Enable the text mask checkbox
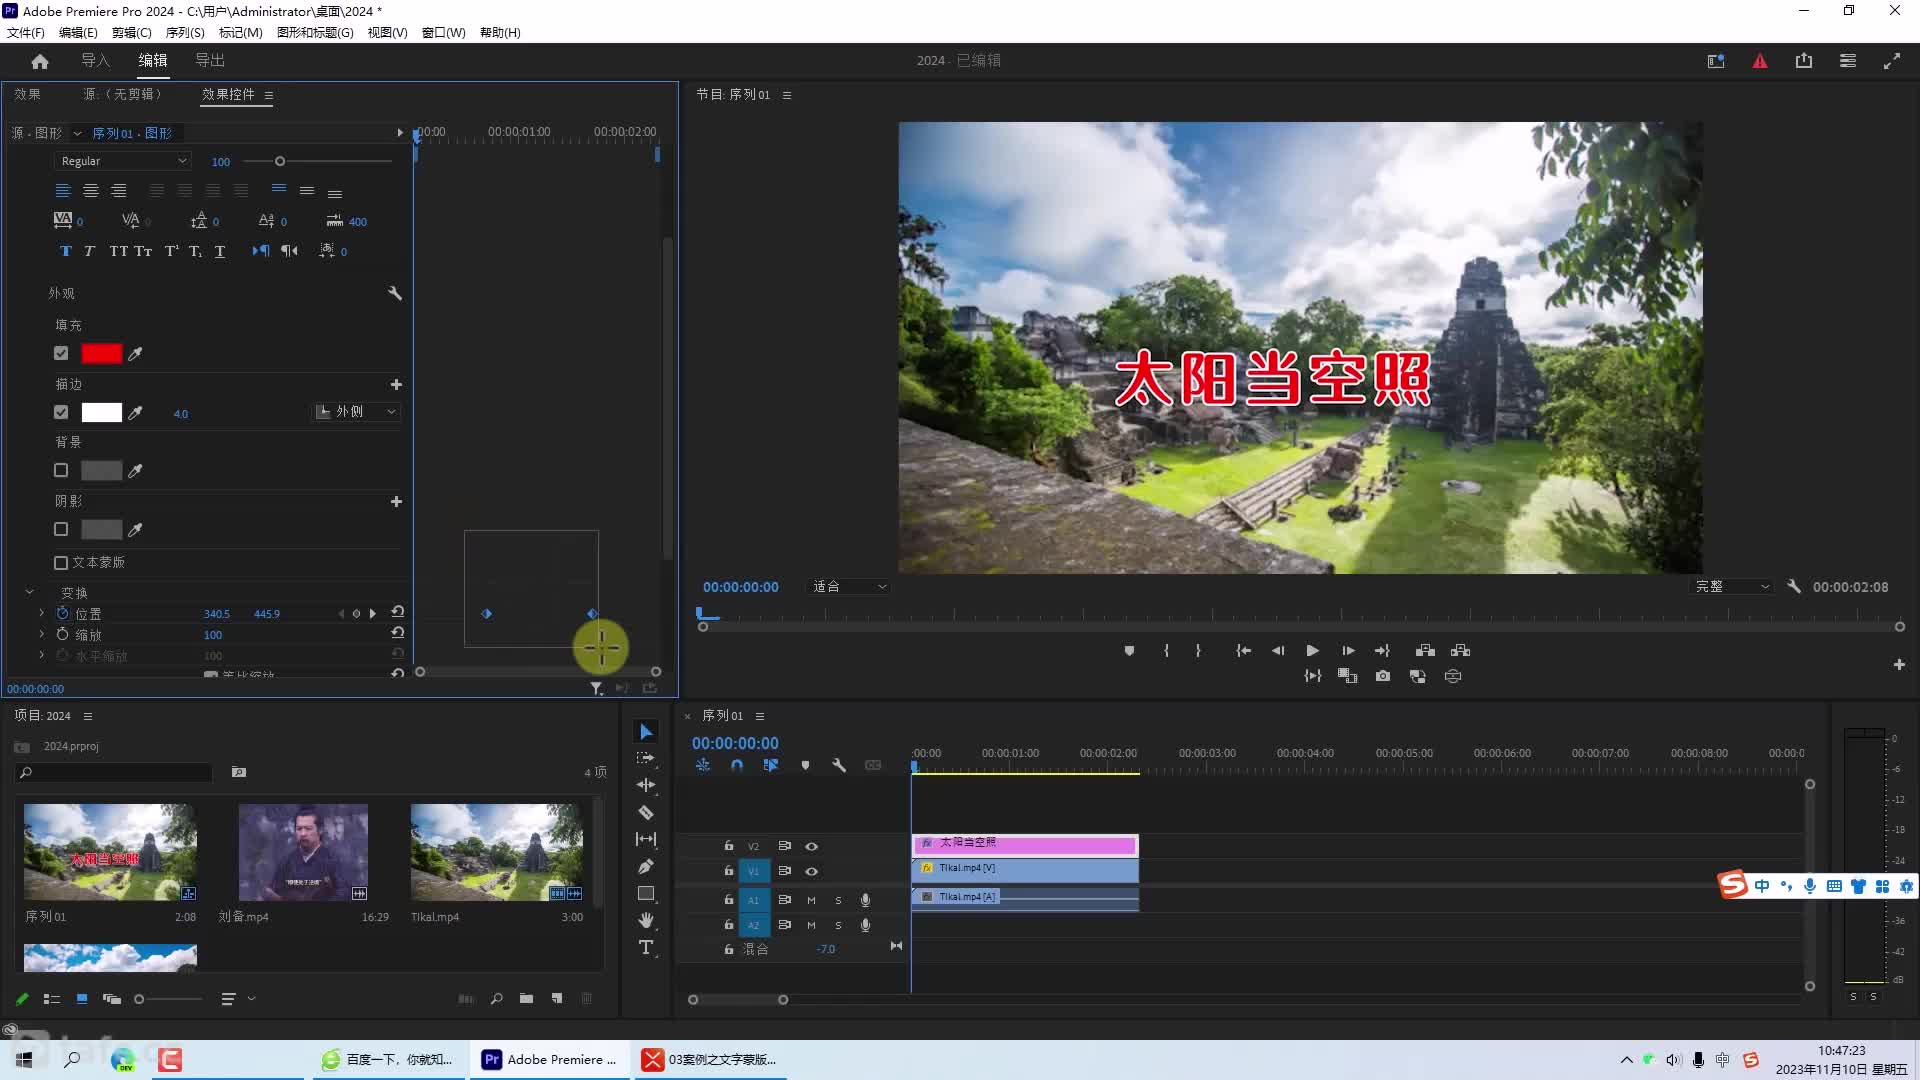The width and height of the screenshot is (1920, 1080). pyautogui.click(x=61, y=563)
